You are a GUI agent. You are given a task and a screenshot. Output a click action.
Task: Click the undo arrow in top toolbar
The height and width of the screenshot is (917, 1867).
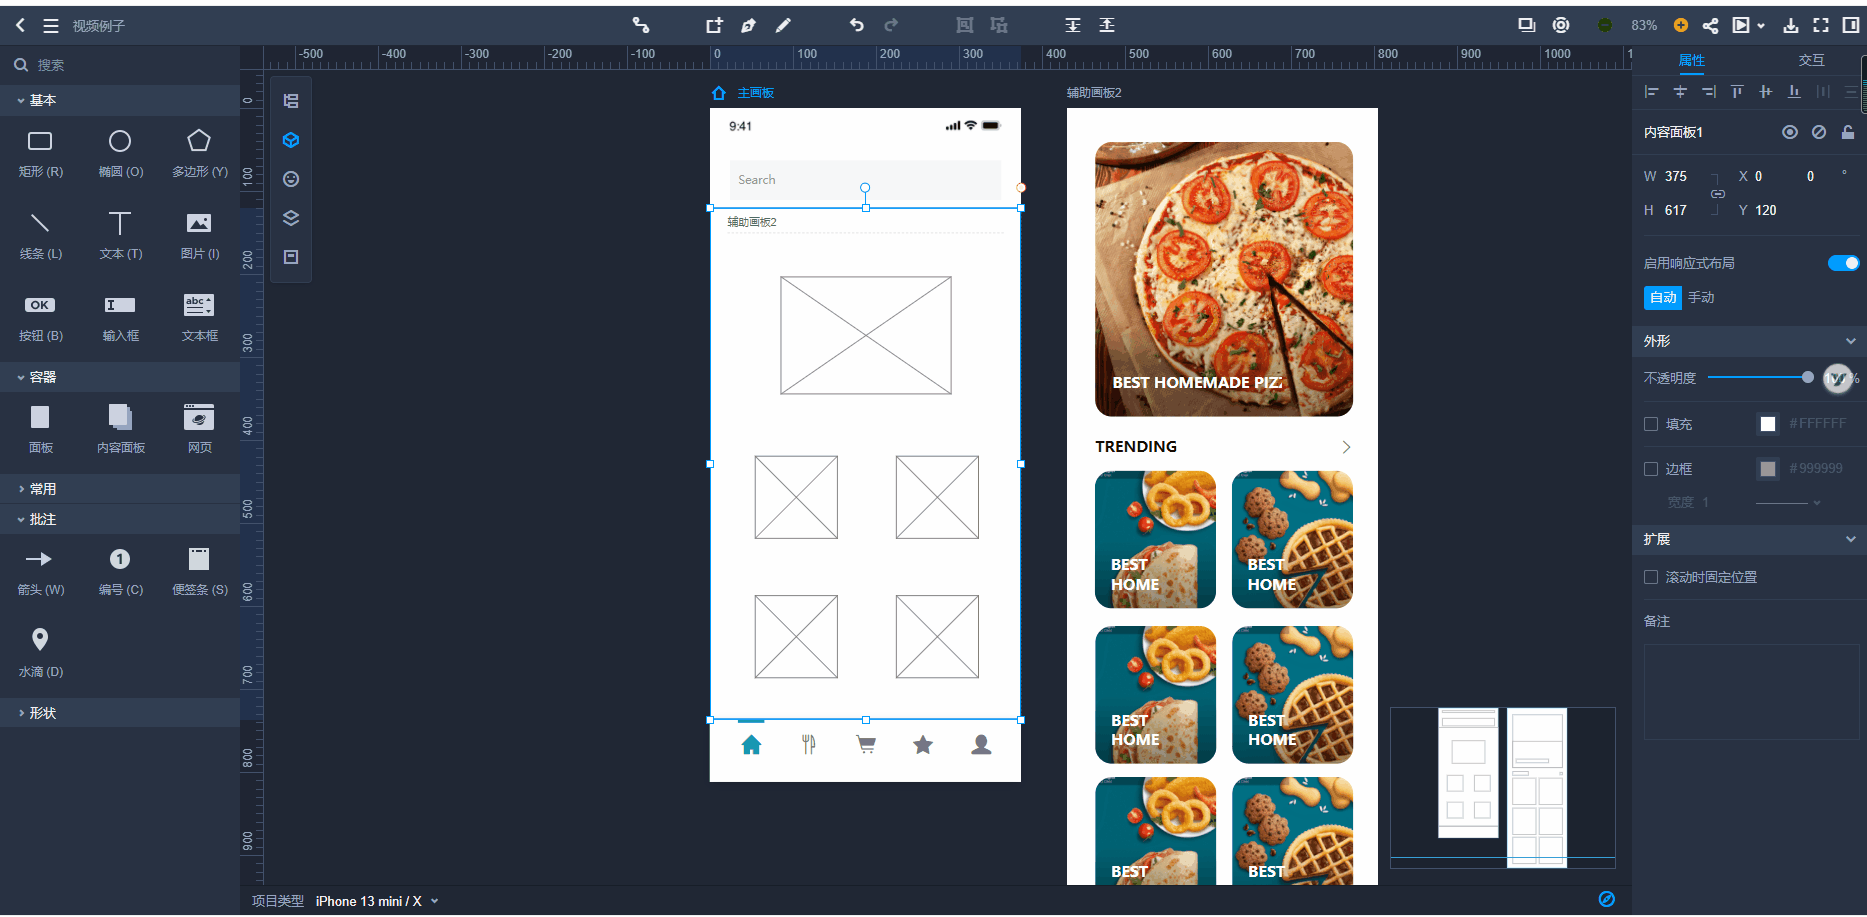[857, 25]
